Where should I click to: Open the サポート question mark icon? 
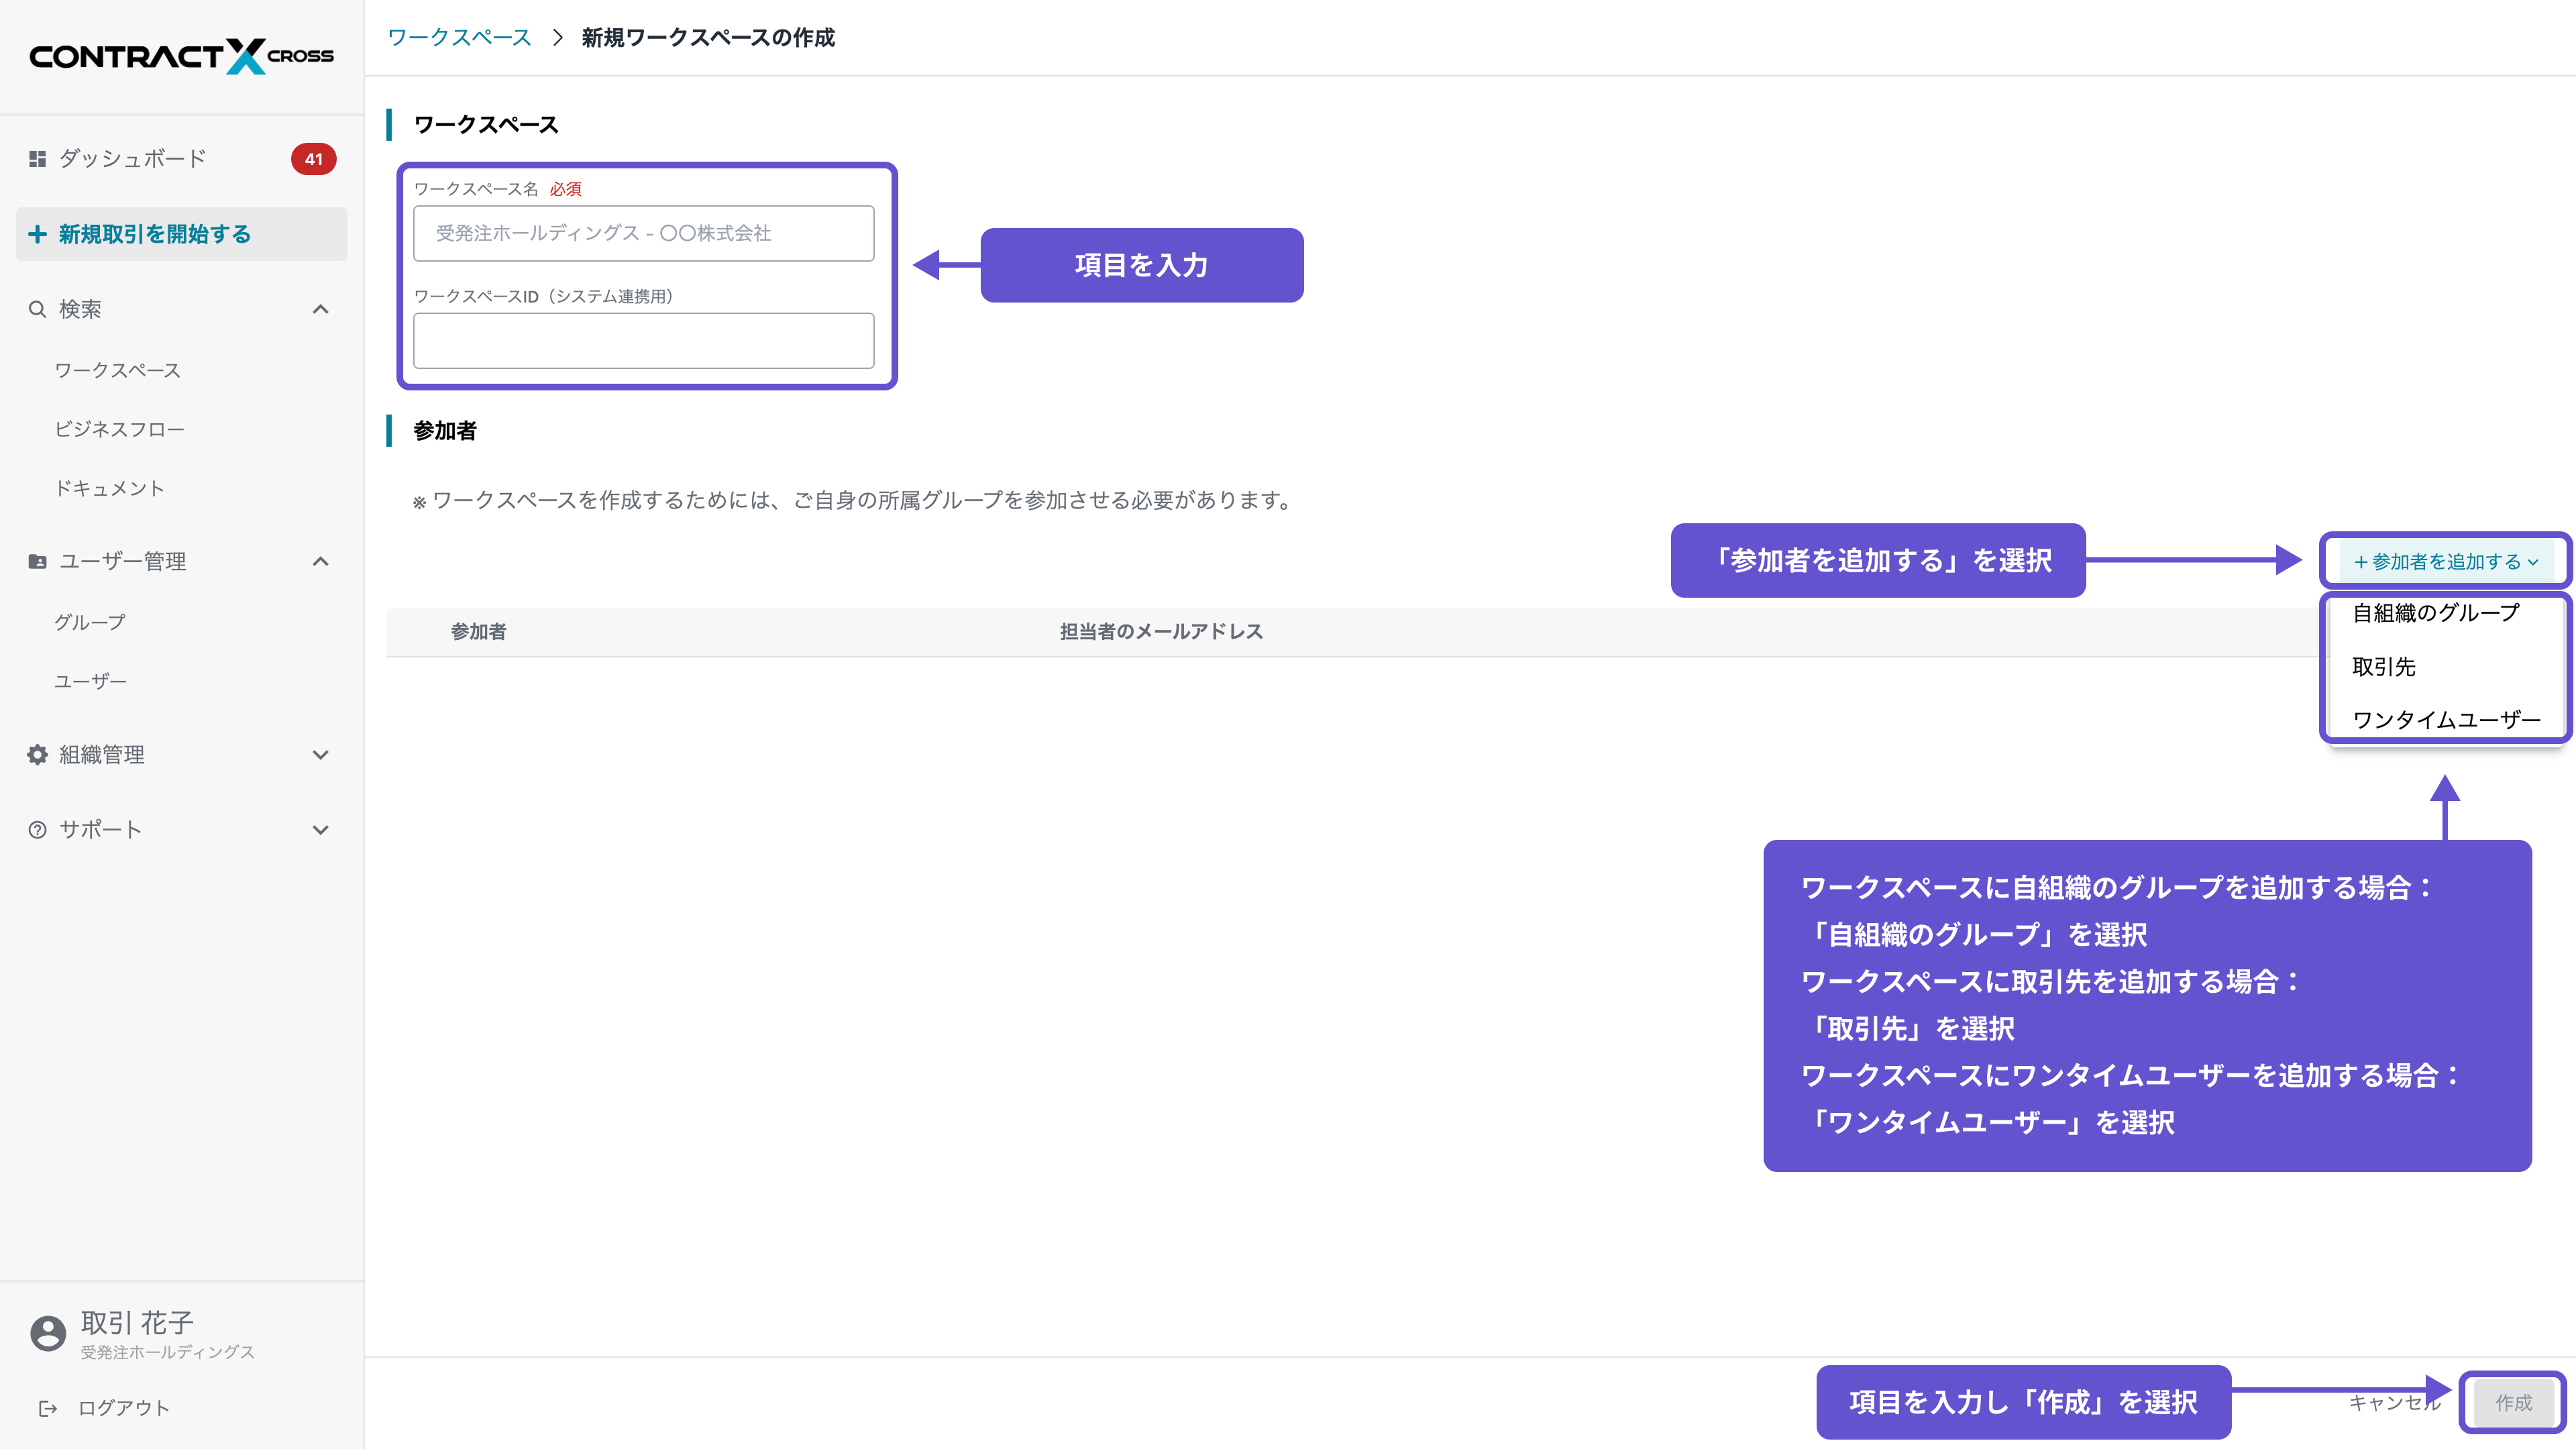coord(37,828)
